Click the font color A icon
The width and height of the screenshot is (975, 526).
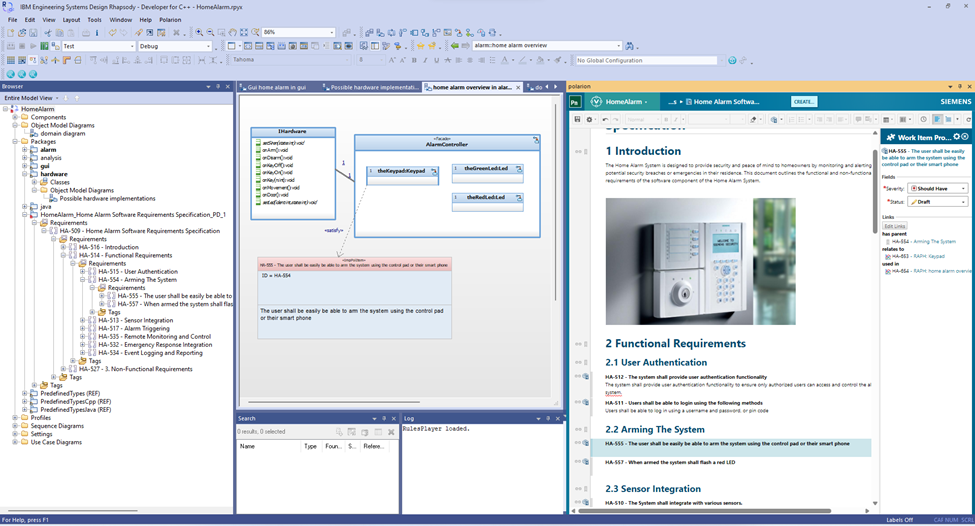pos(504,60)
